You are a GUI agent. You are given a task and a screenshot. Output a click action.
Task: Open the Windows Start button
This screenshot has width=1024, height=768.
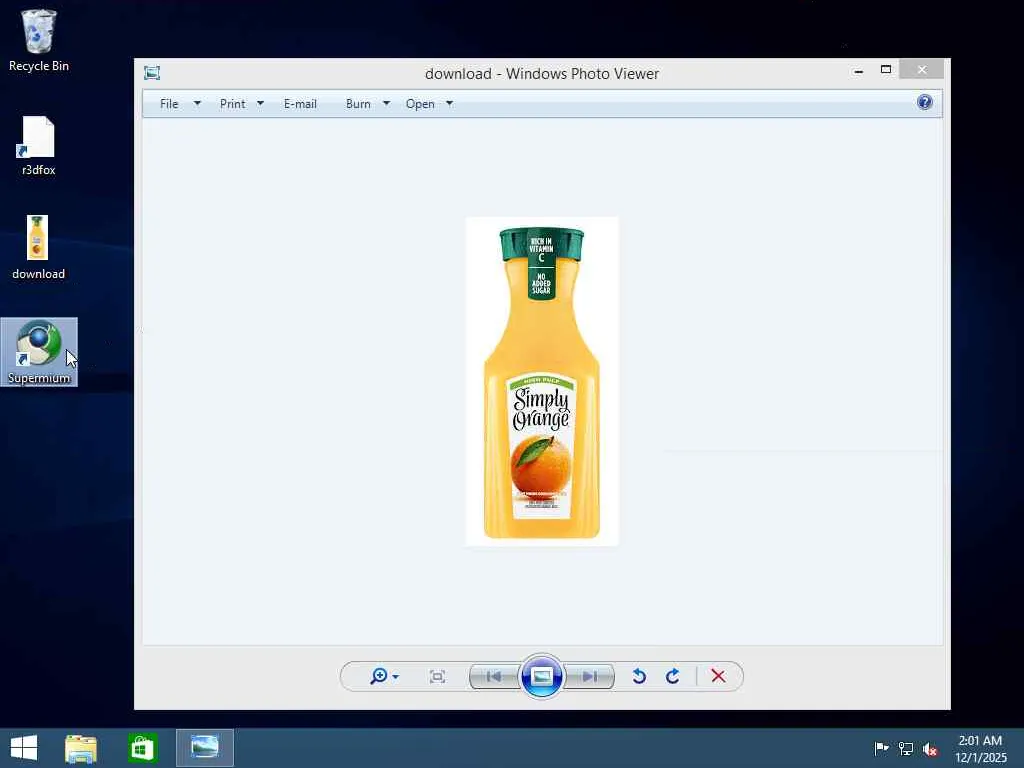tap(24, 748)
